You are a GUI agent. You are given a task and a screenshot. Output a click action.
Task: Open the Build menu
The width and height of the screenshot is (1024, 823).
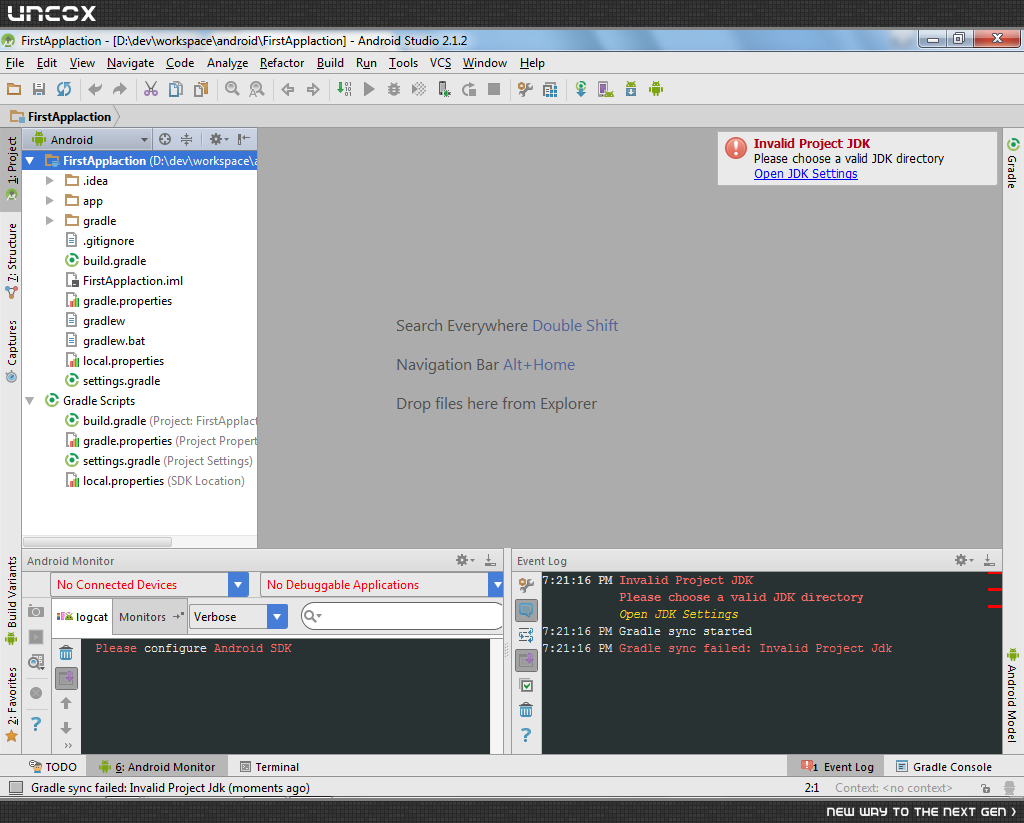point(330,63)
